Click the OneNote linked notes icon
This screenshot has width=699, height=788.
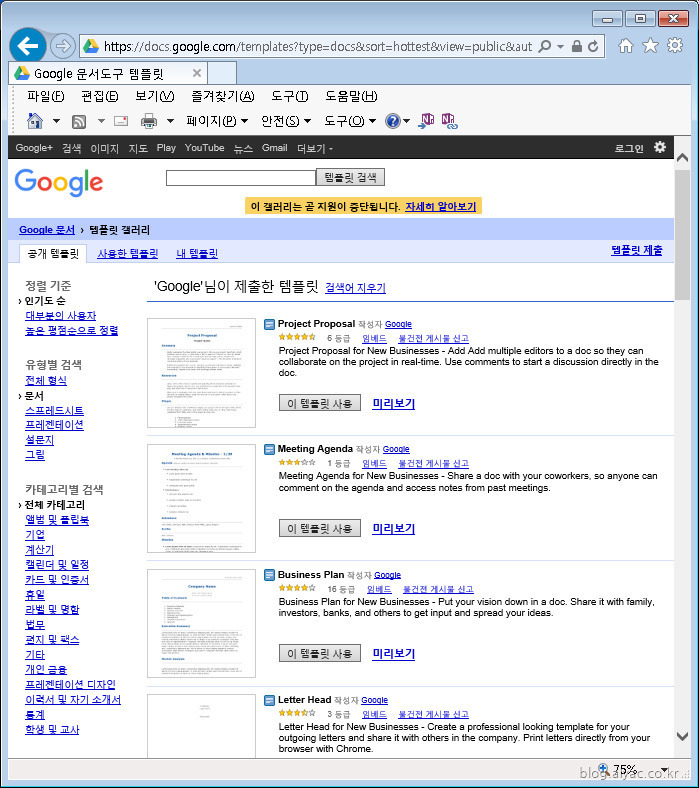click(449, 121)
